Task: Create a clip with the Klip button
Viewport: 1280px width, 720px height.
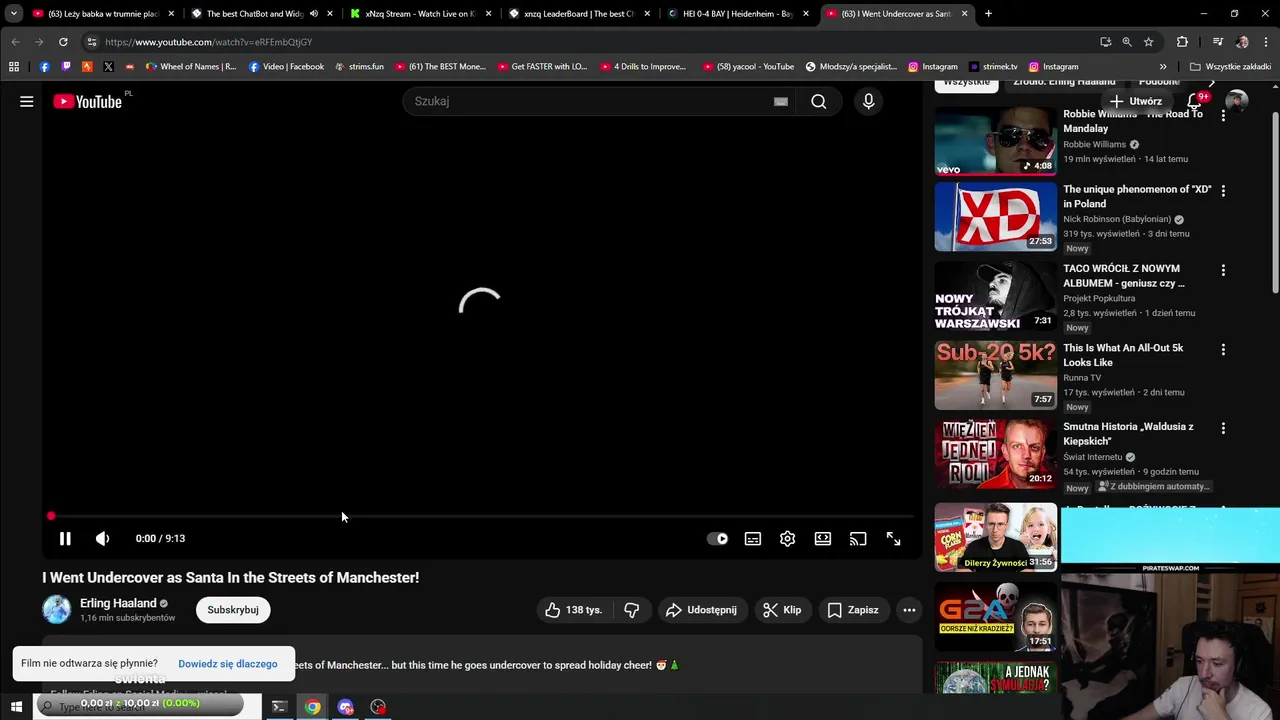Action: tap(782, 610)
